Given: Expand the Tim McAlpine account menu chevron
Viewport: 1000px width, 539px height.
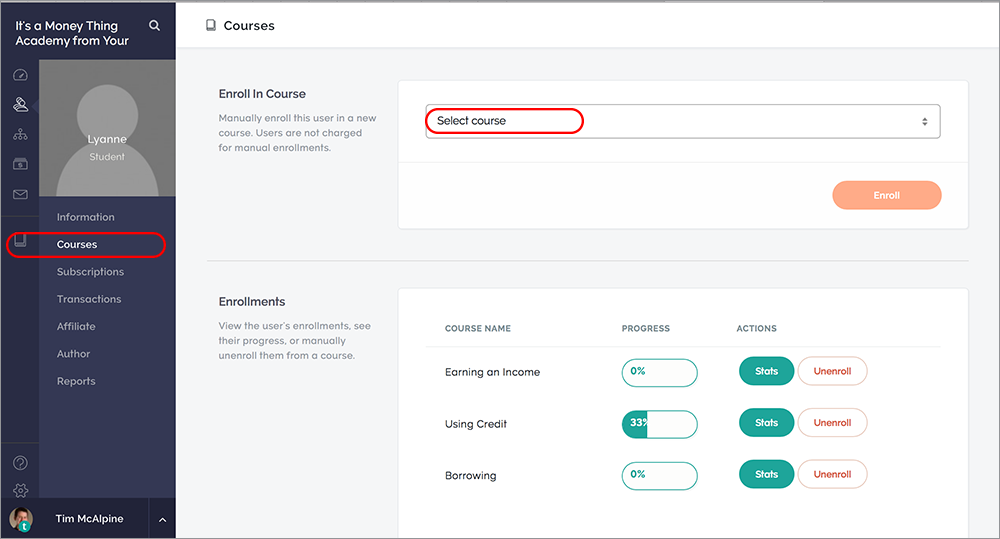Looking at the screenshot, I should tap(162, 519).
